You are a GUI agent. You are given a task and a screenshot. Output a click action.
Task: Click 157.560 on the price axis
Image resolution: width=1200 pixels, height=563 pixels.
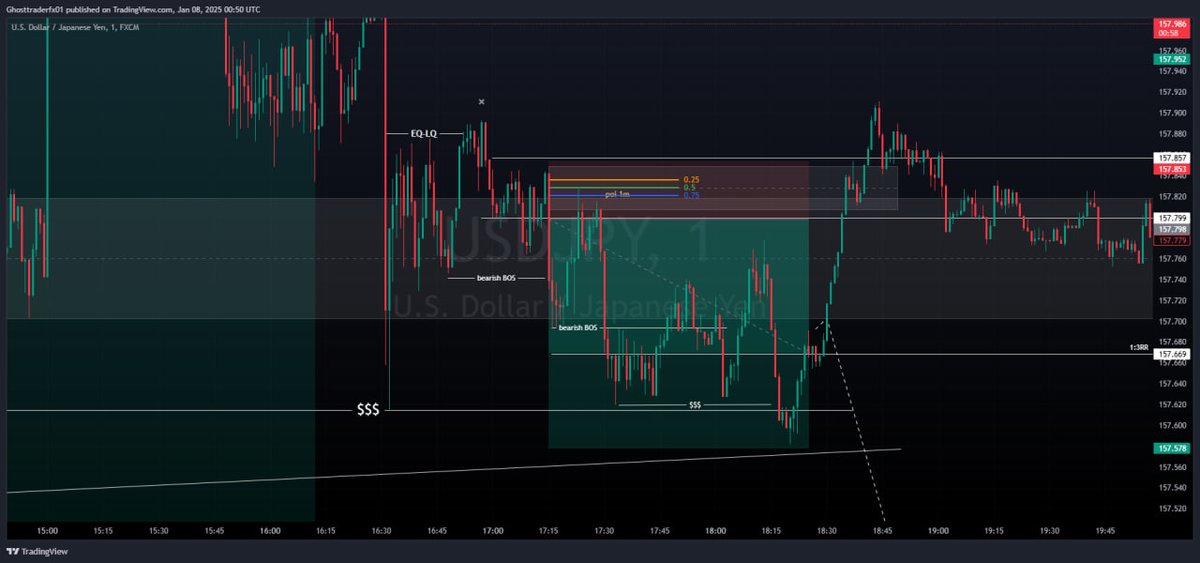point(1172,467)
